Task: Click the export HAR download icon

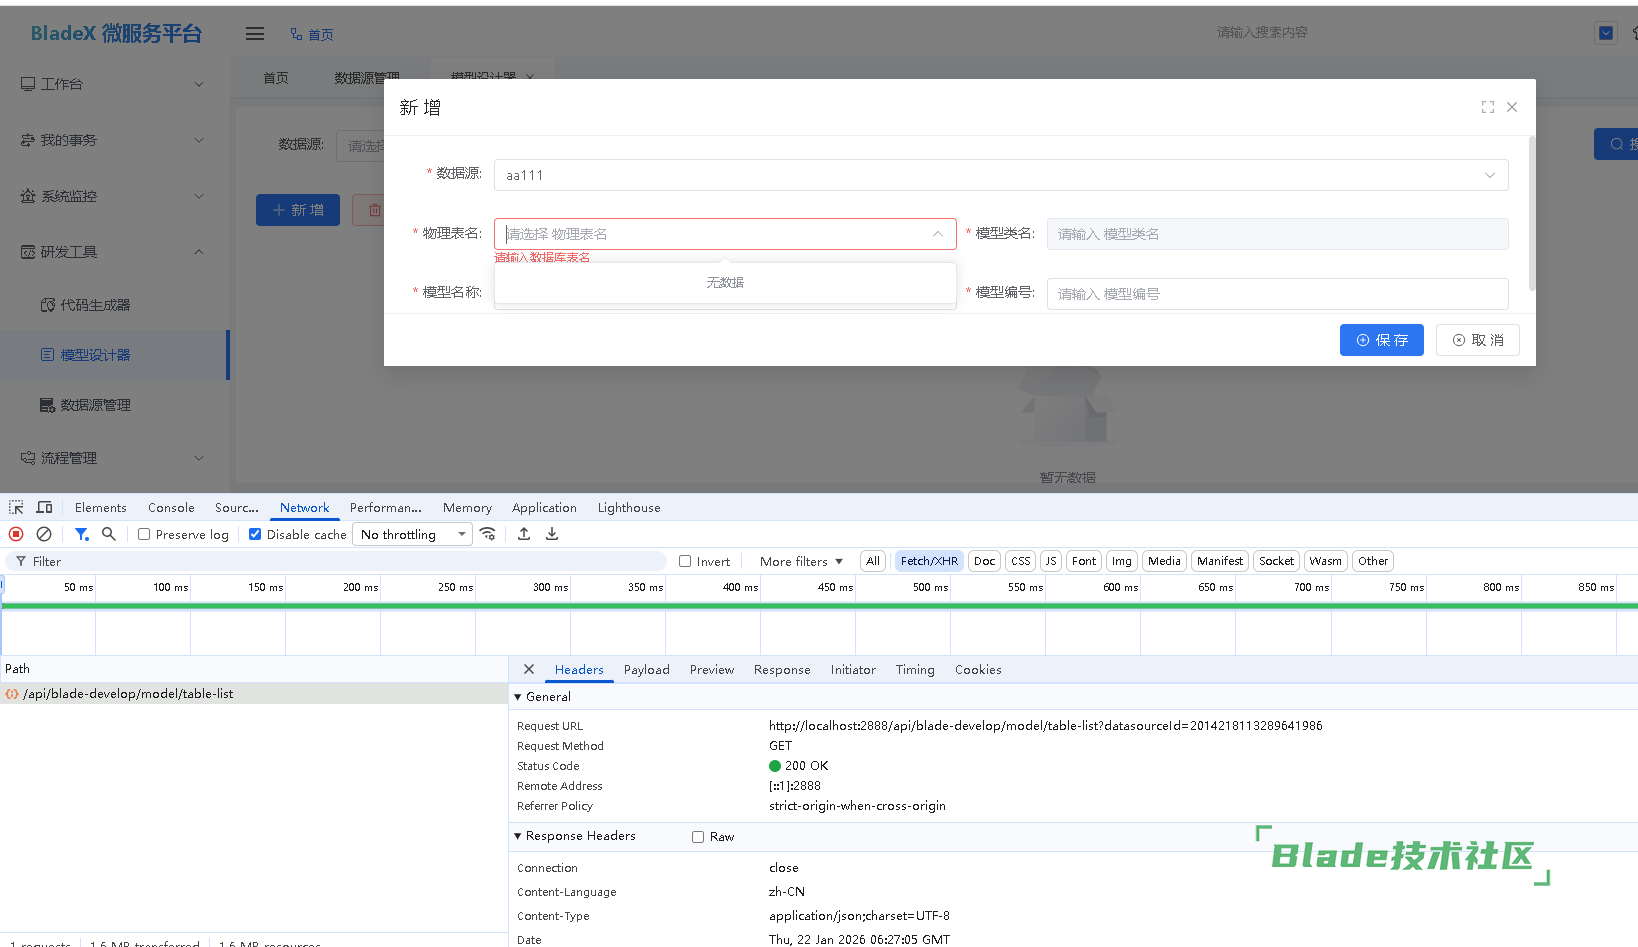Action: point(552,534)
